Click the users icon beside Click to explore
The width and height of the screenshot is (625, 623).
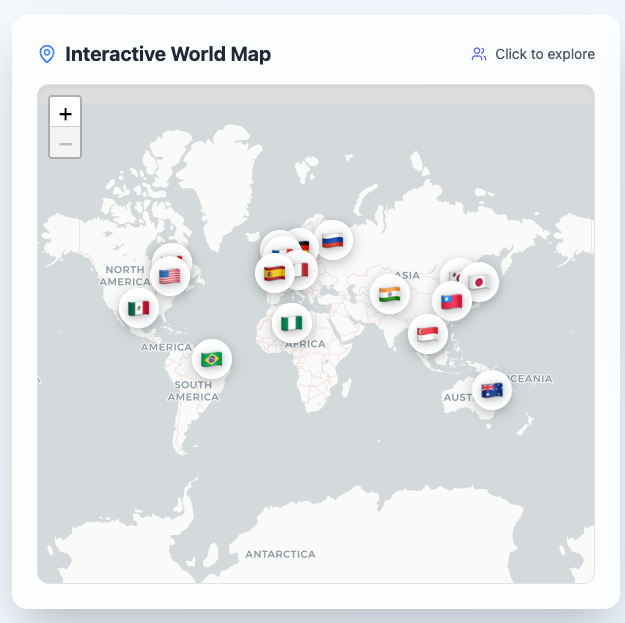[479, 54]
